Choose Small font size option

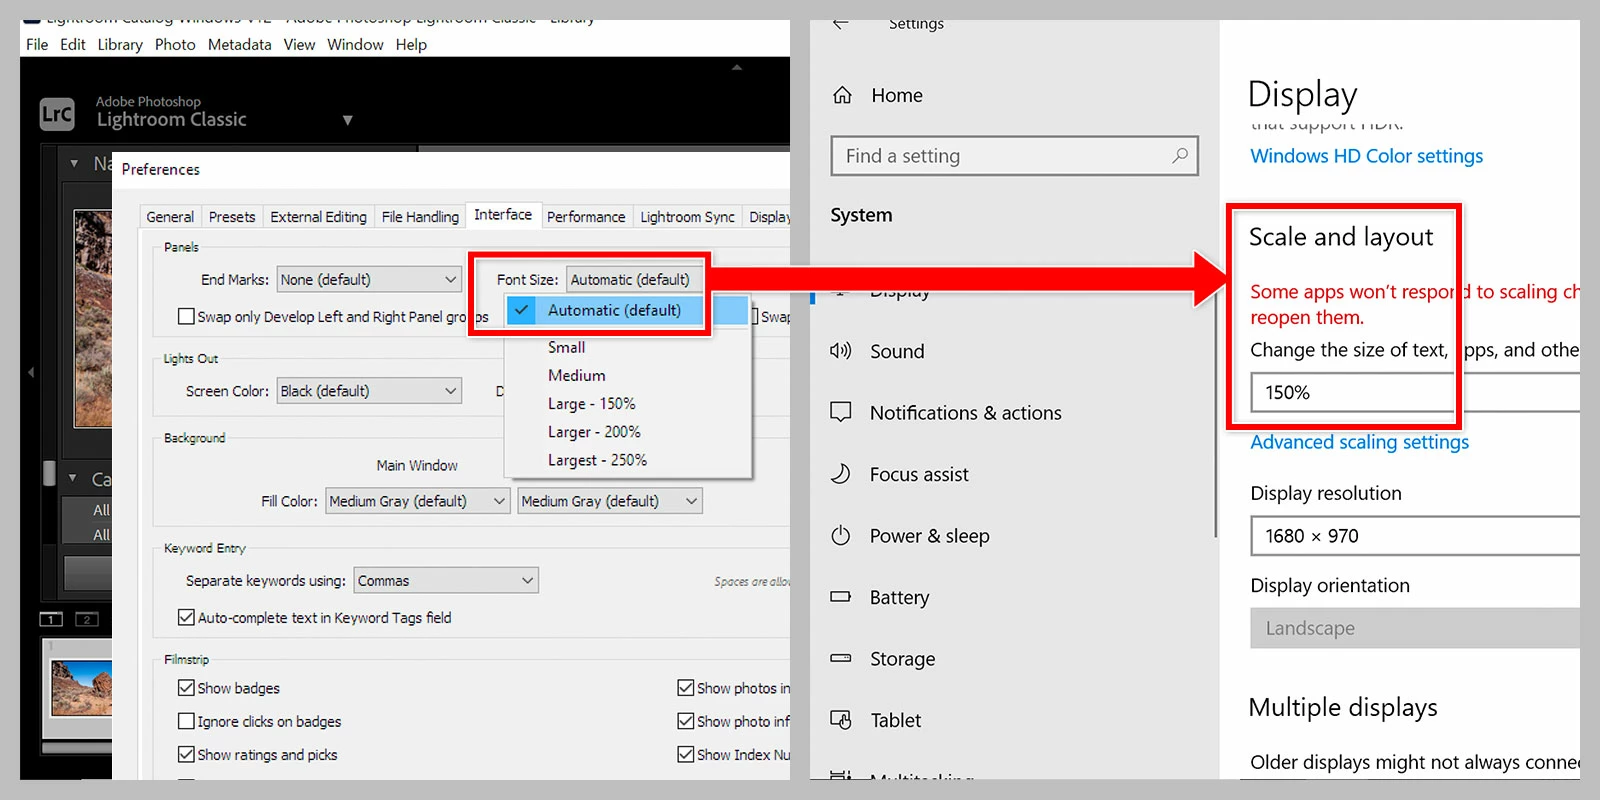pyautogui.click(x=566, y=347)
